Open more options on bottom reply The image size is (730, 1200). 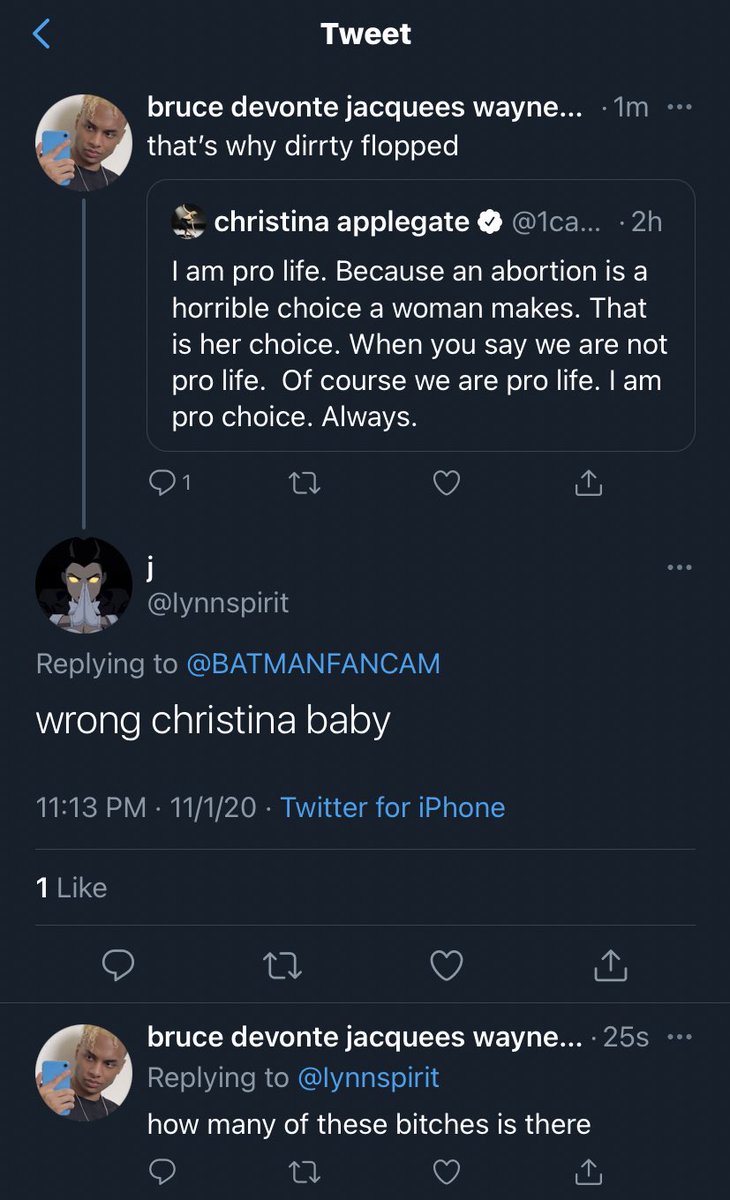point(679,1037)
